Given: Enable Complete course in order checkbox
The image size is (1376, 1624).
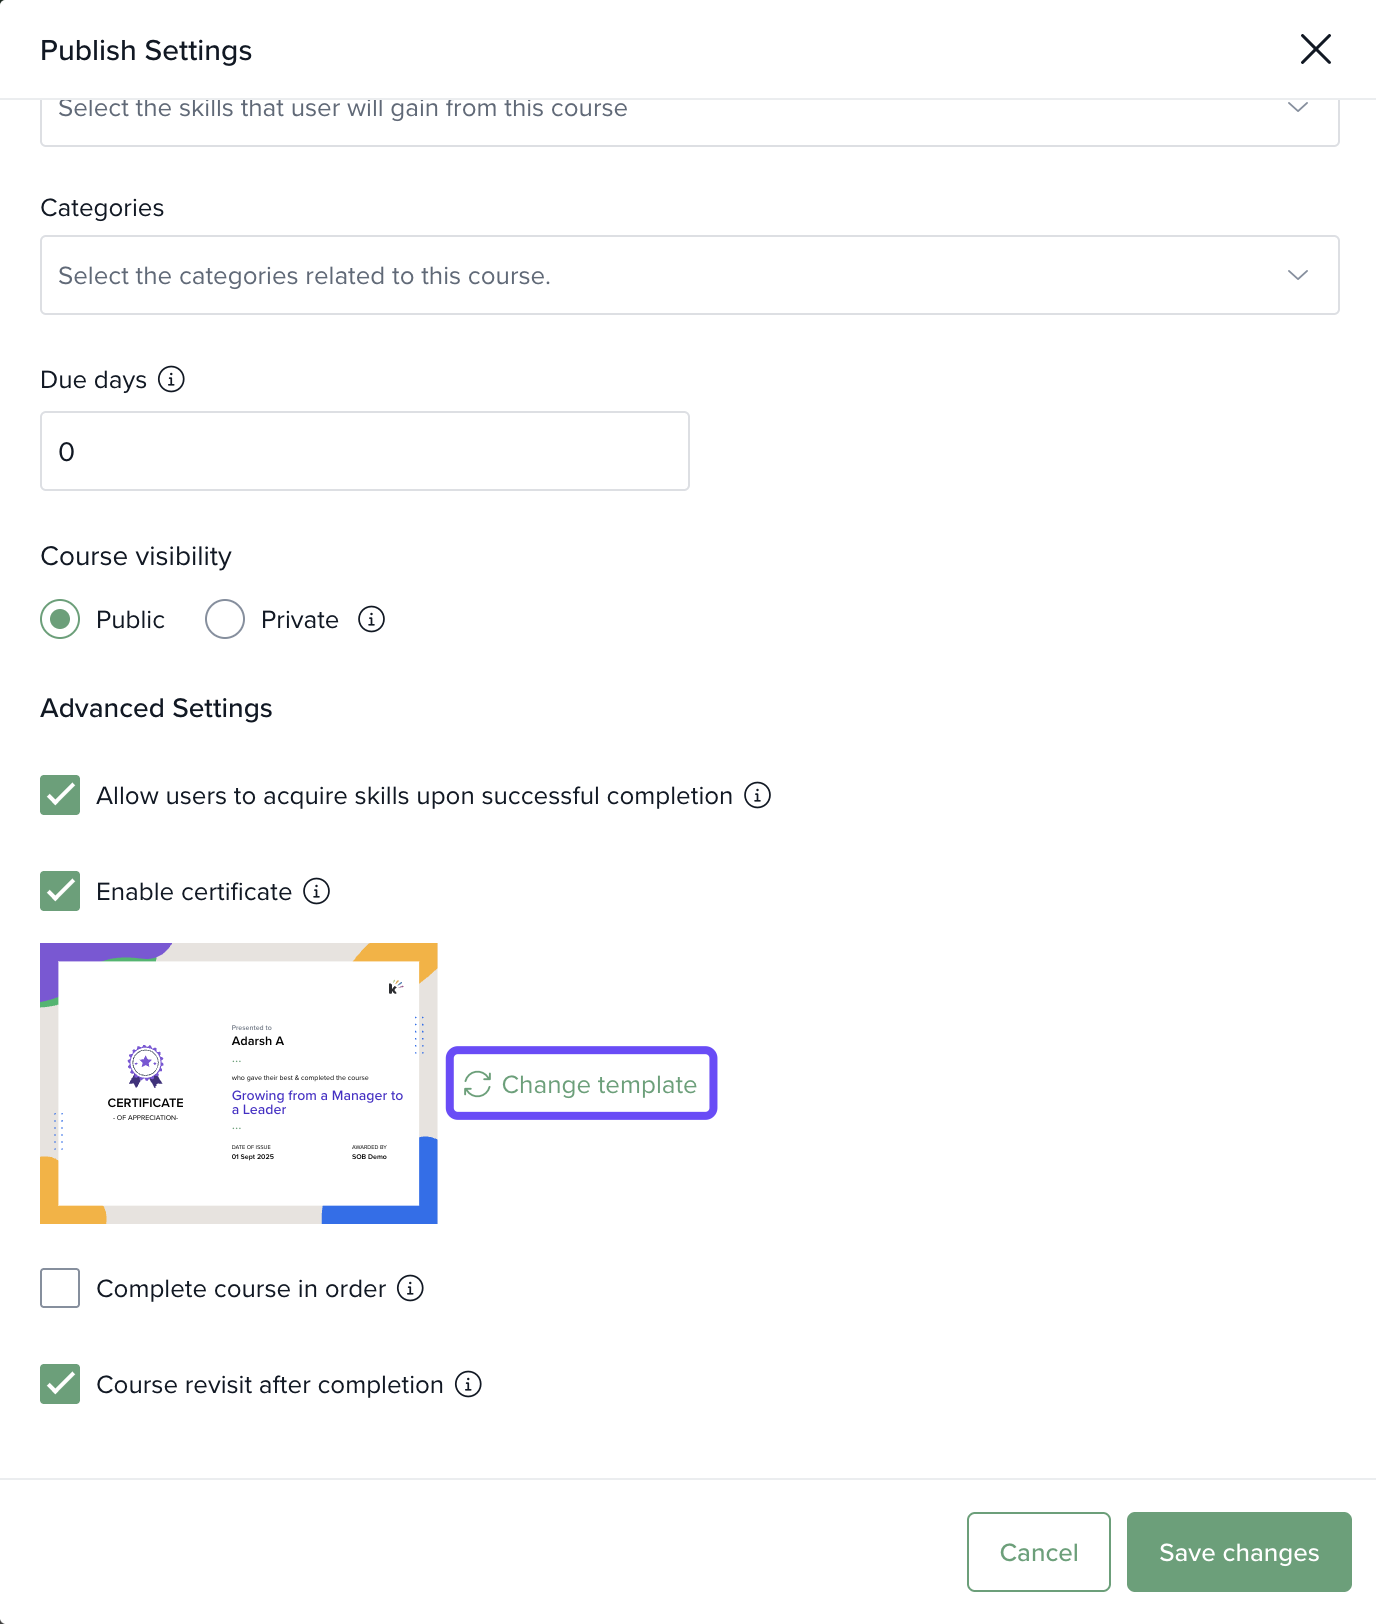Looking at the screenshot, I should (60, 1289).
